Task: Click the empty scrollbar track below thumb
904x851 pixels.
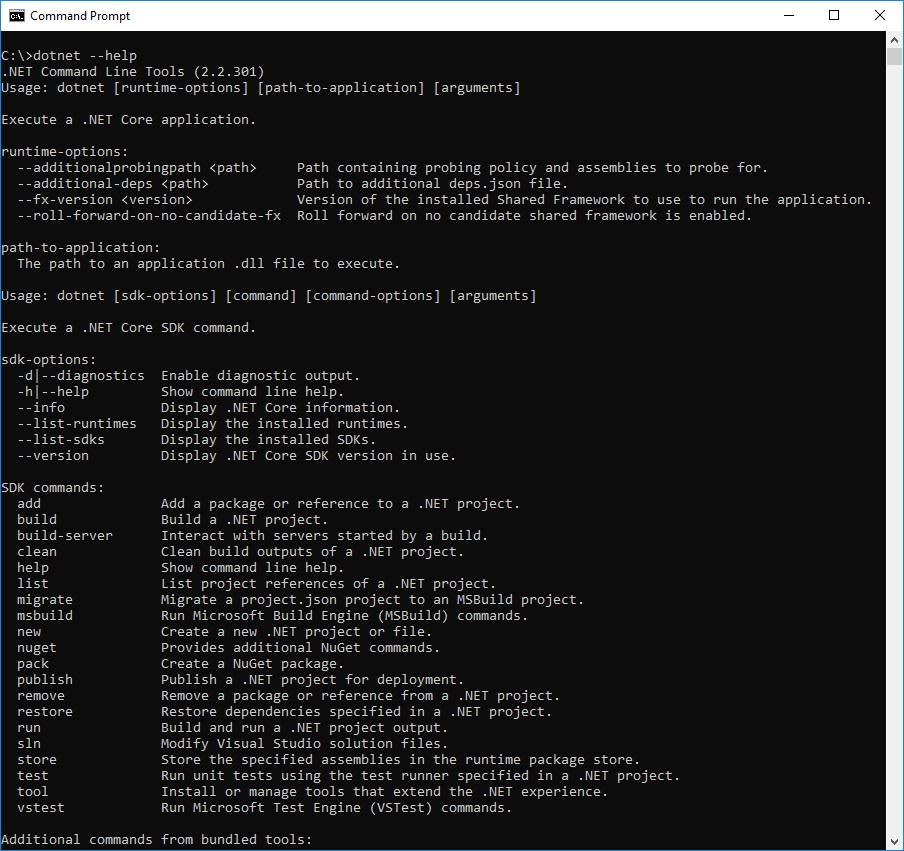Action: click(x=894, y=450)
